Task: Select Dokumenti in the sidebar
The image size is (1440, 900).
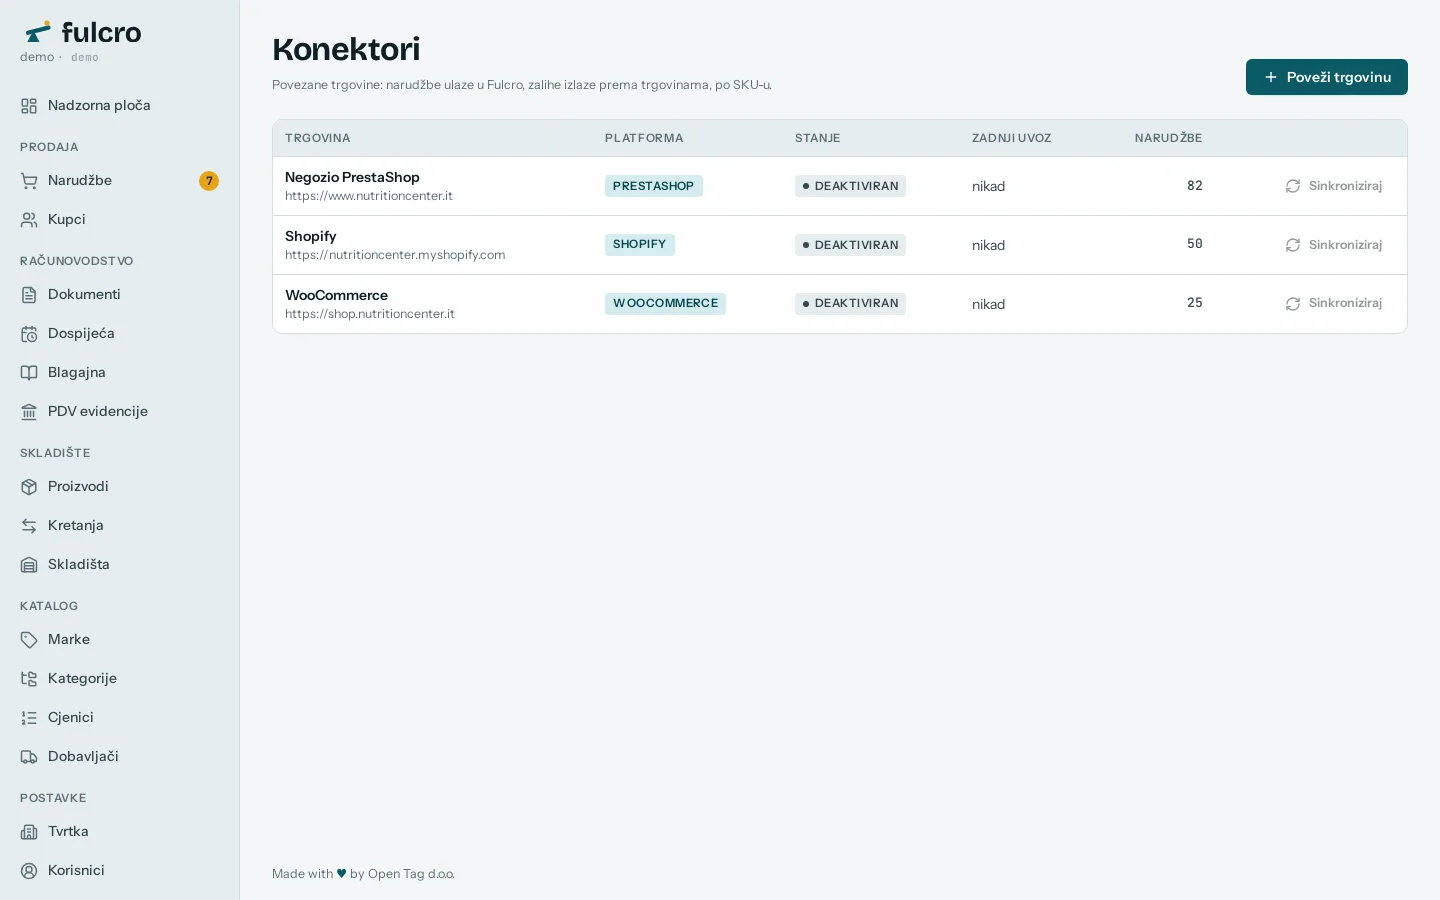Action: (119, 295)
